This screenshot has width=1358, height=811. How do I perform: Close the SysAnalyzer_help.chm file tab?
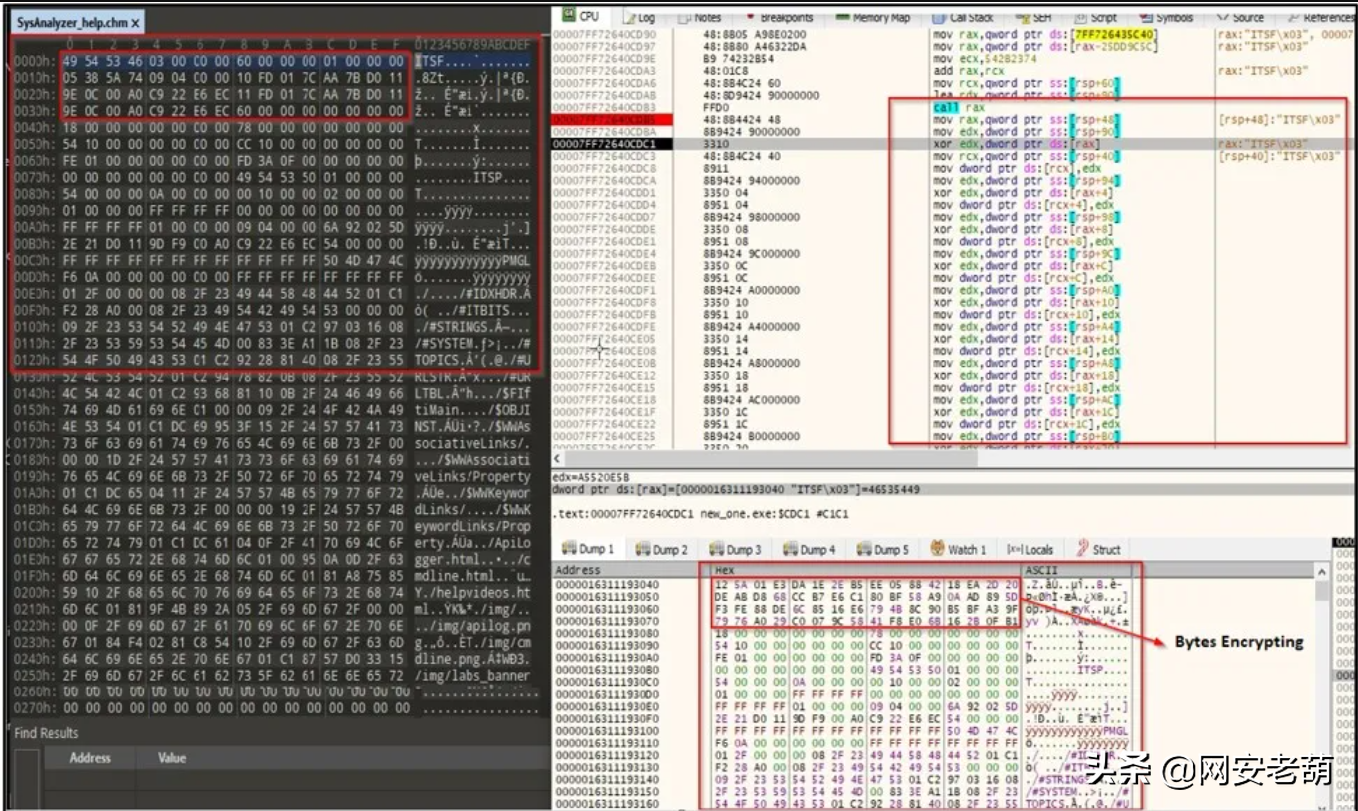coord(136,22)
